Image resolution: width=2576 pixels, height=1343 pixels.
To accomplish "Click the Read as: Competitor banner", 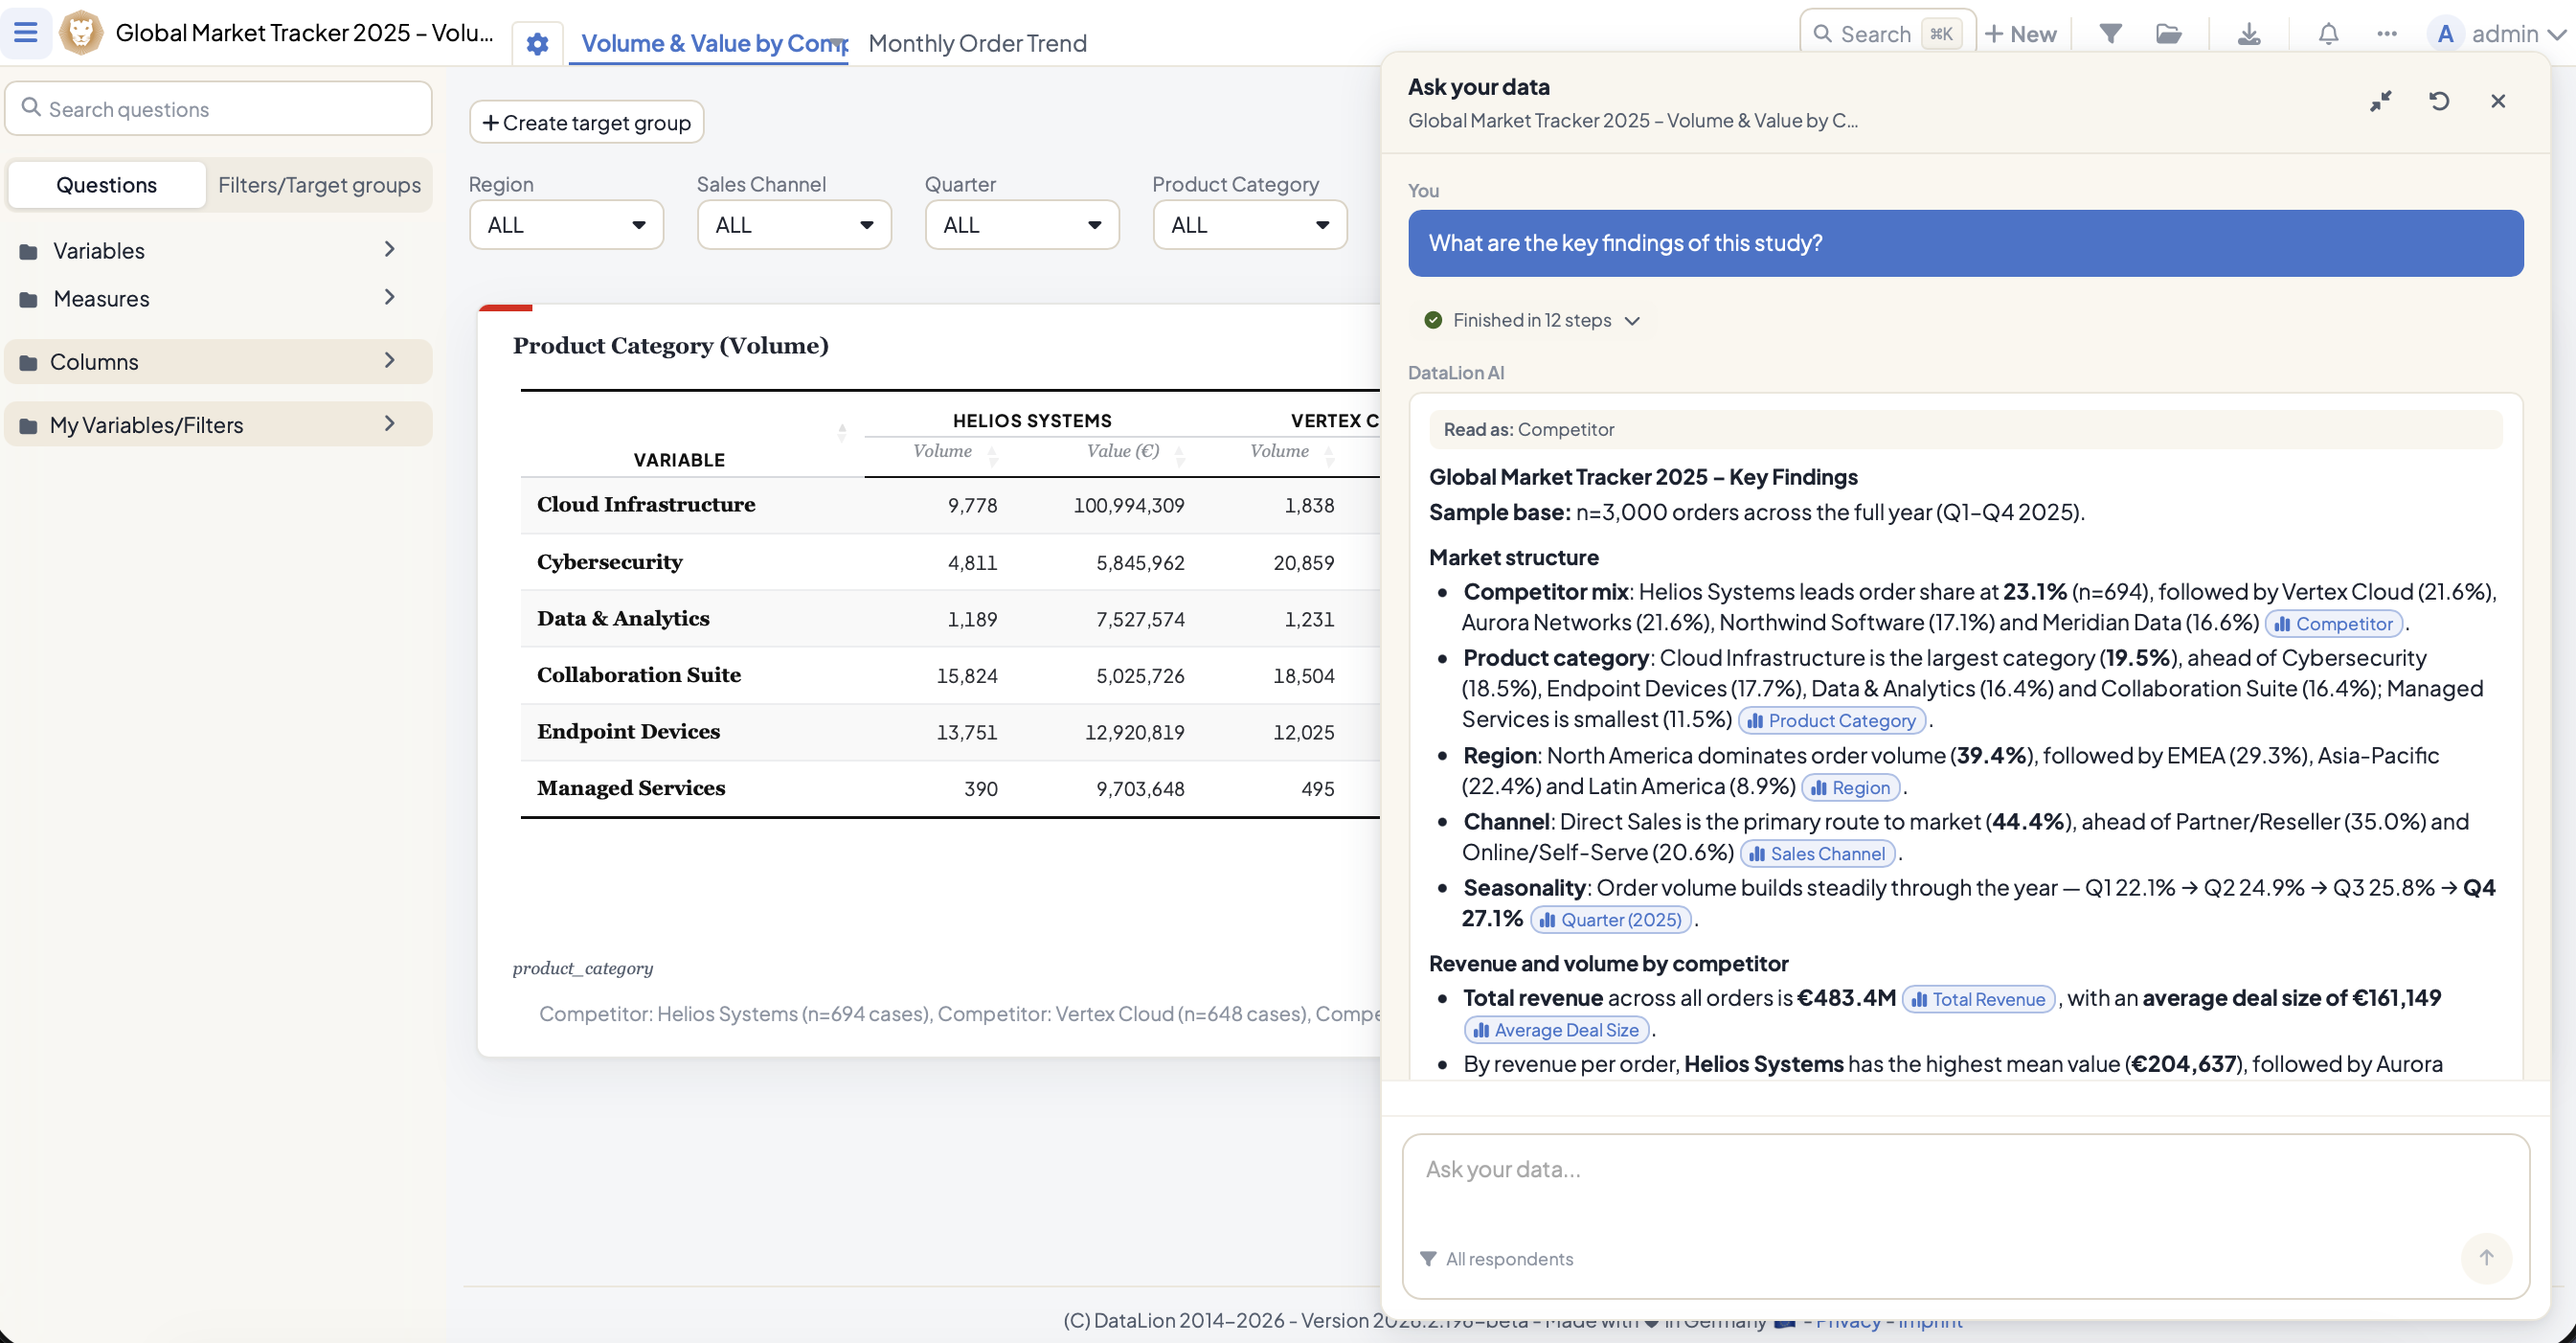I will [1965, 429].
